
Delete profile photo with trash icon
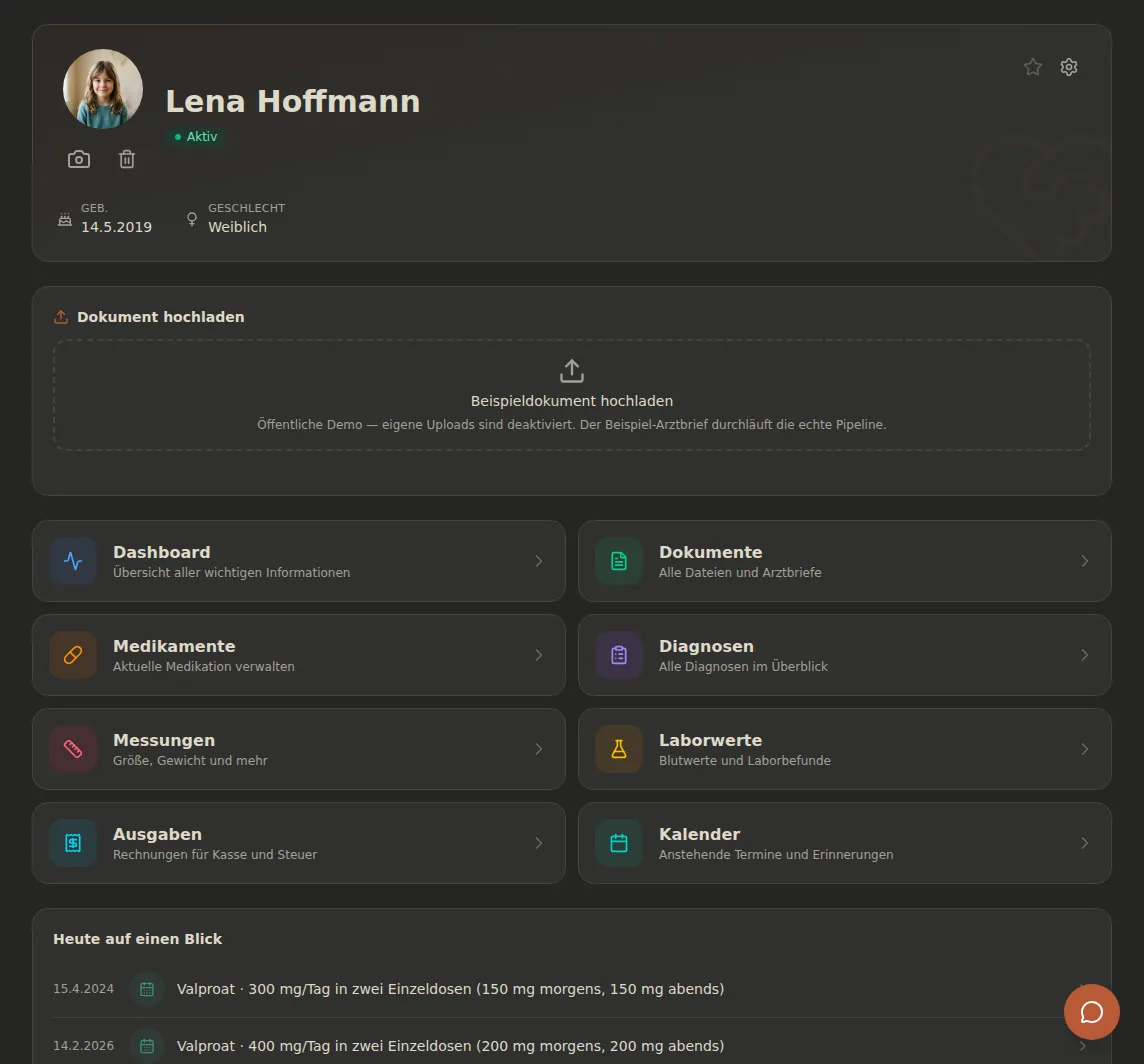coord(127,159)
